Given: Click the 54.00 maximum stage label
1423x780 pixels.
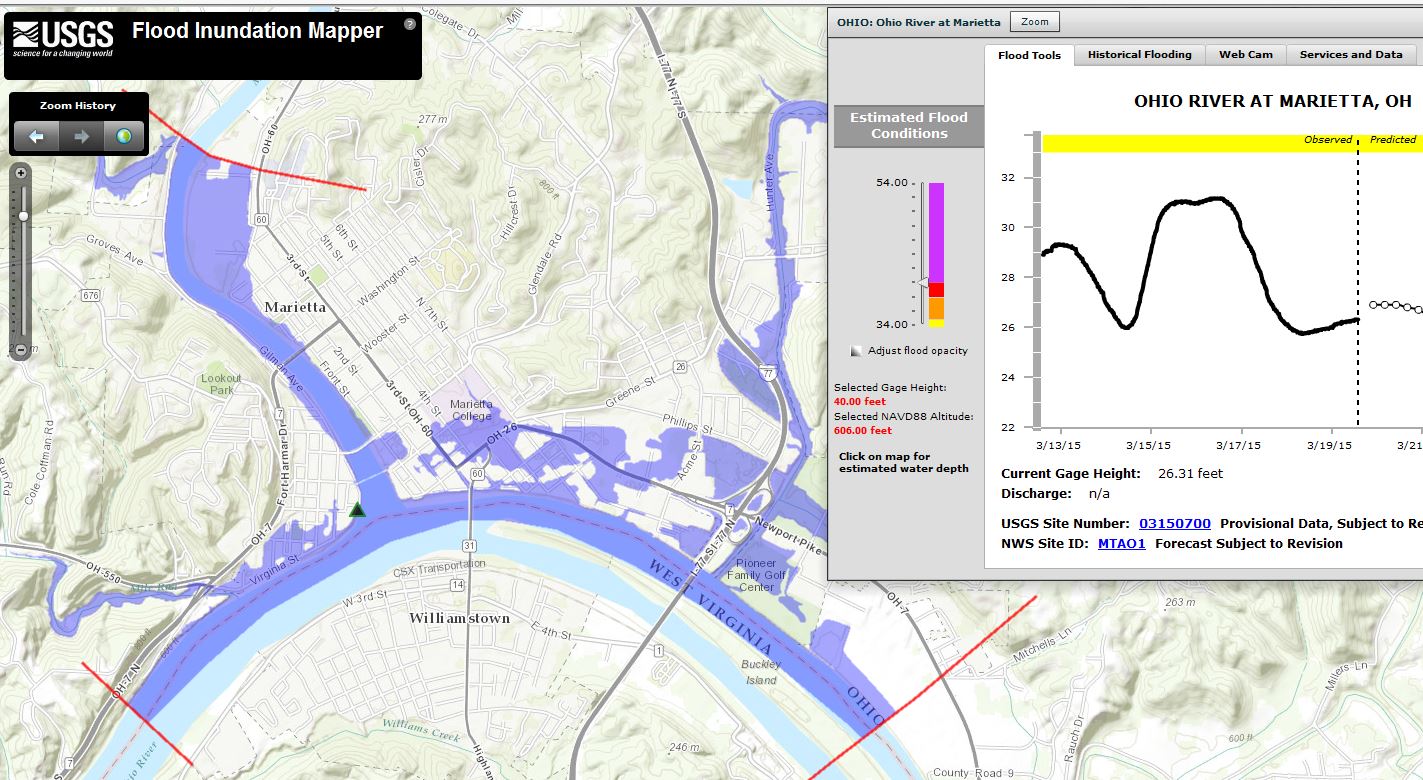Looking at the screenshot, I should coord(892,182).
